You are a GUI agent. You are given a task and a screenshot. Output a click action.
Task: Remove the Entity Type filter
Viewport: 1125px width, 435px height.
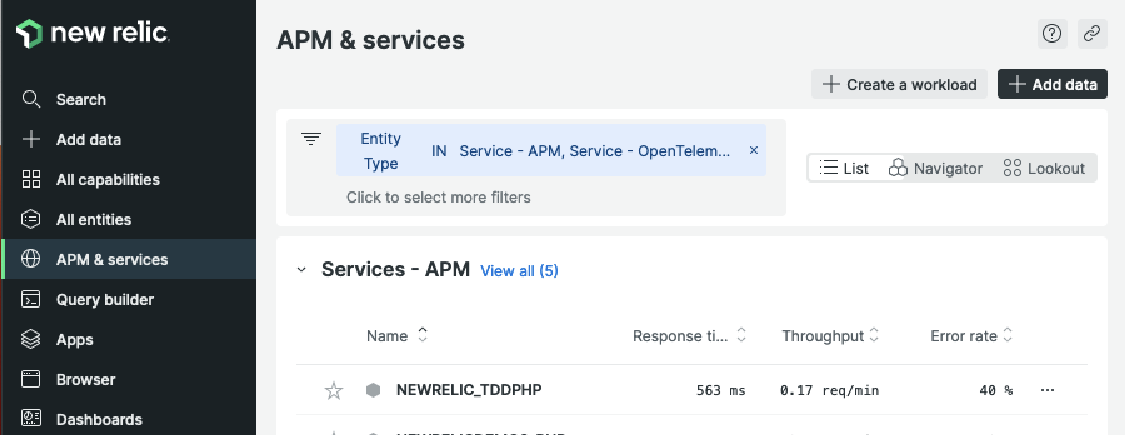(753, 150)
